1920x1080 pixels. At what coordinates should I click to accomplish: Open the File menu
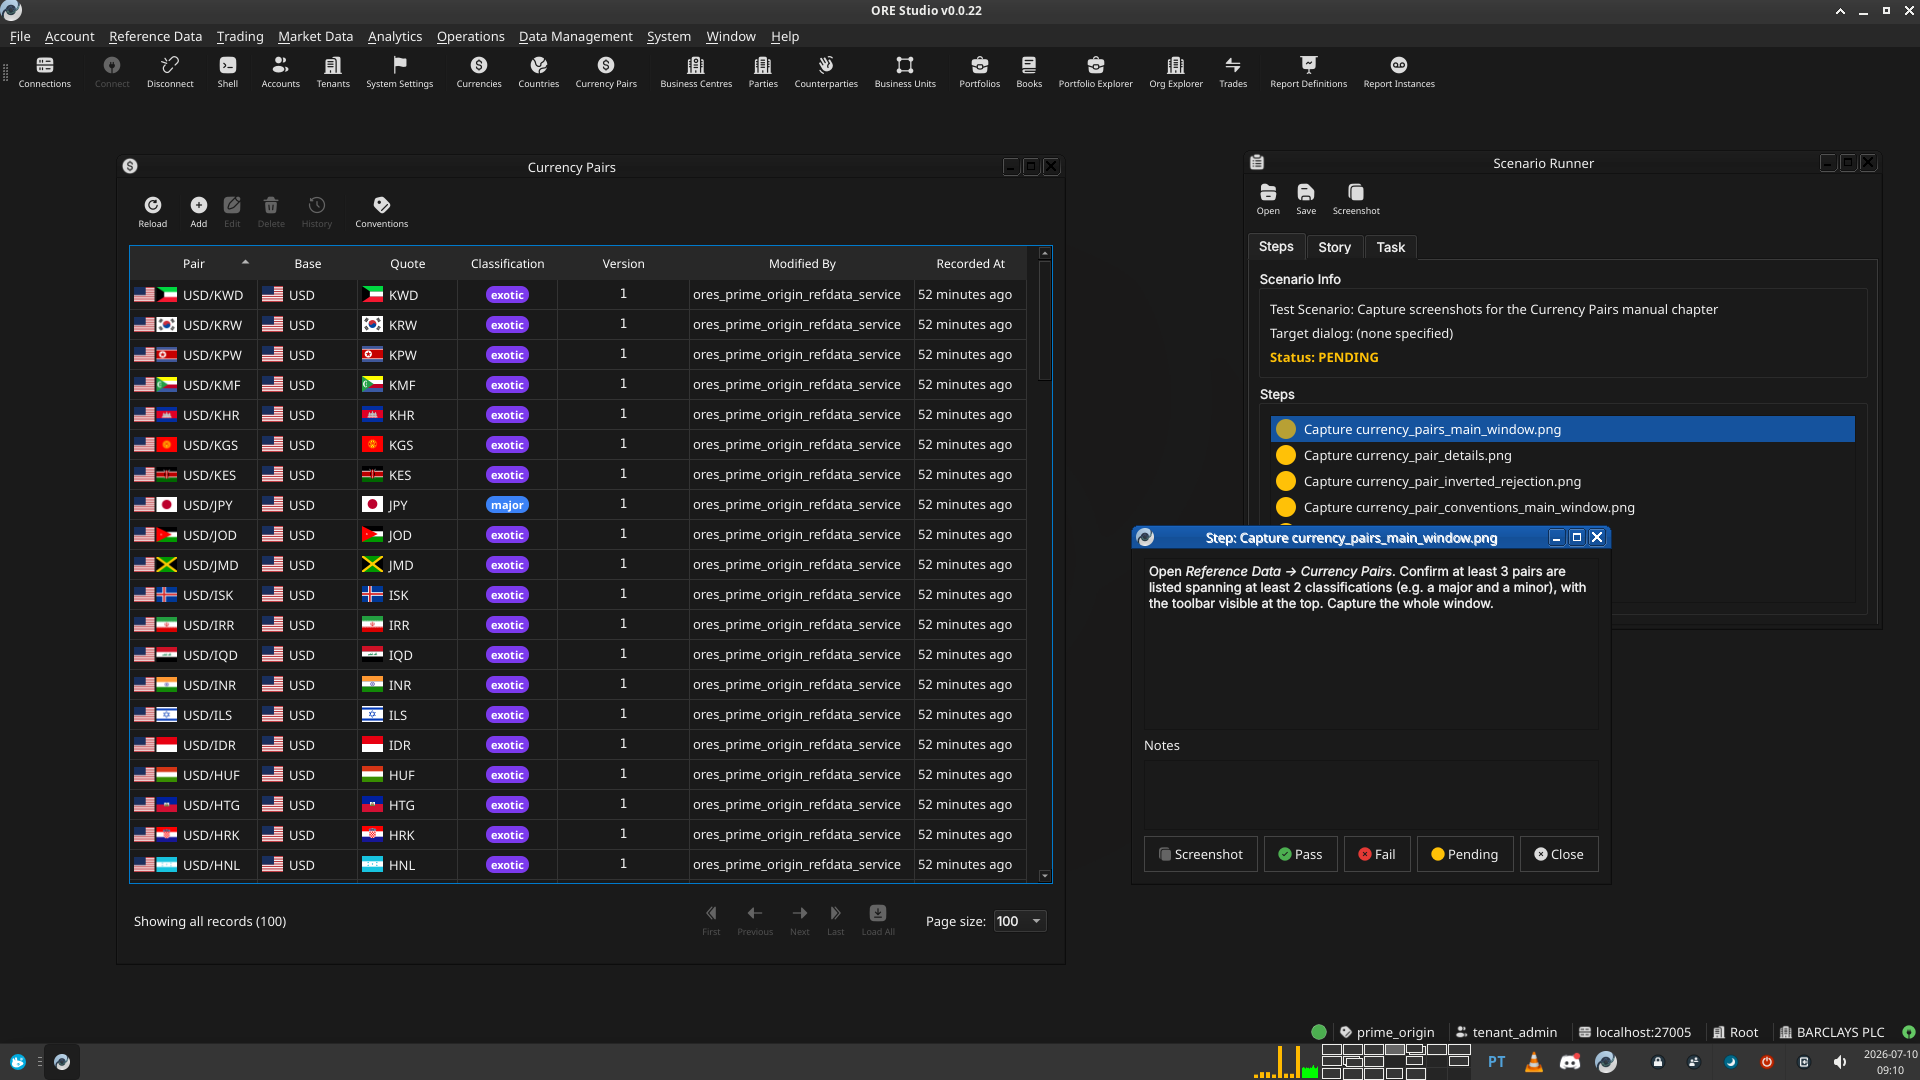tap(20, 36)
